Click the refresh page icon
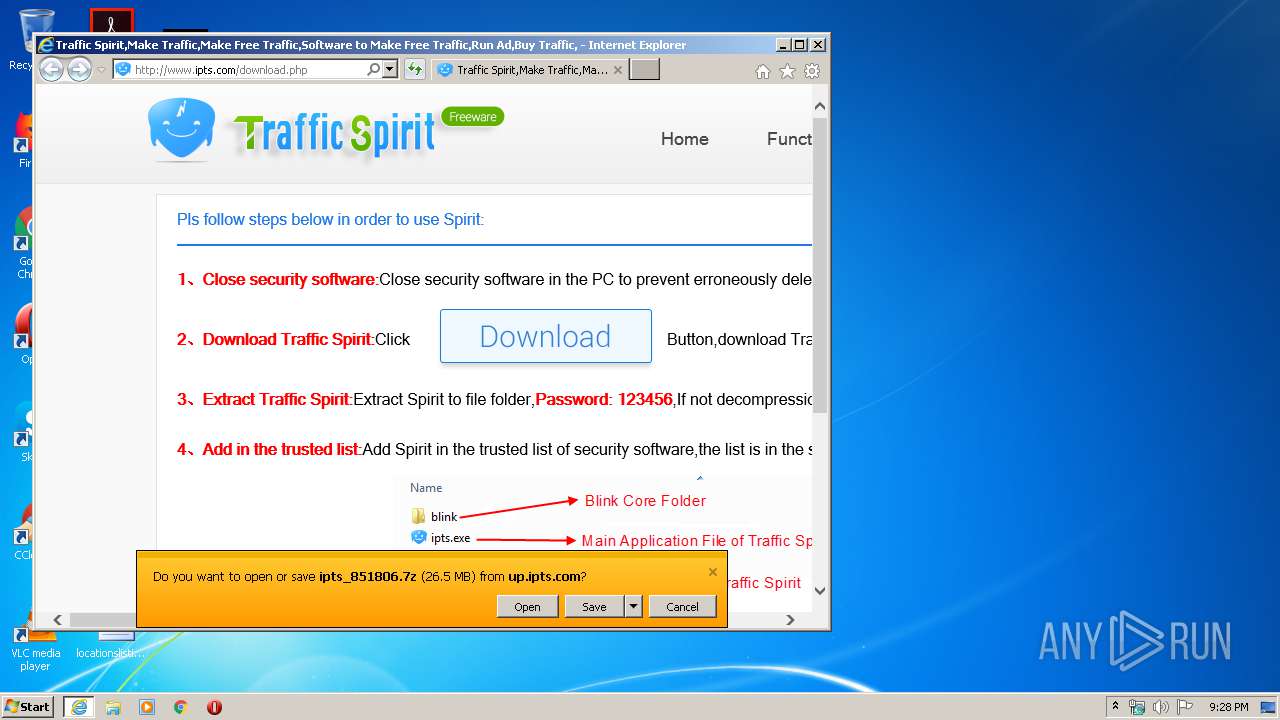 [x=415, y=70]
